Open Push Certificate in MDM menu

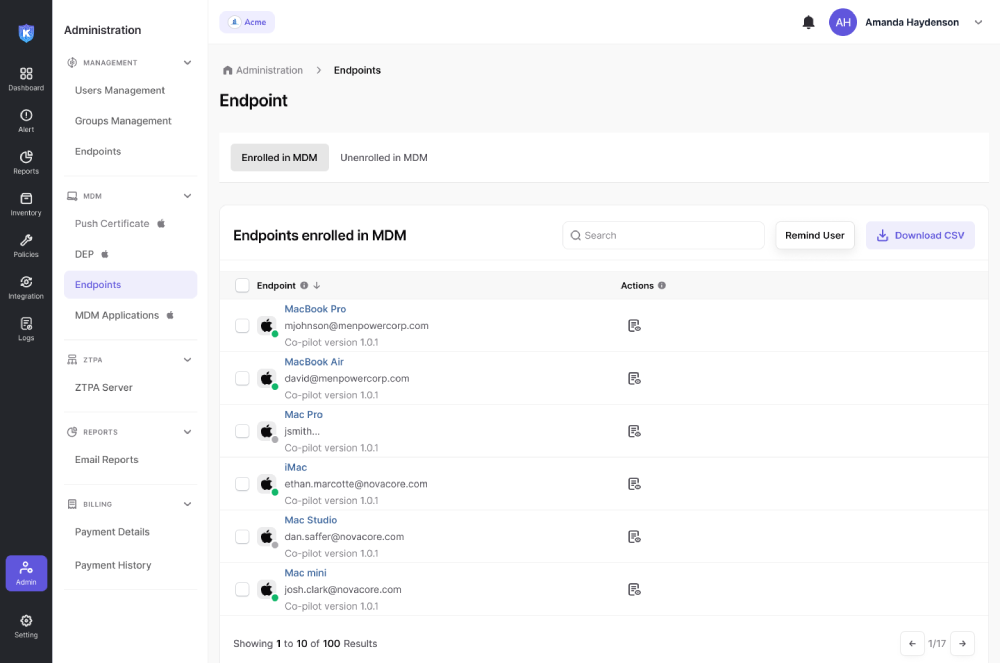coord(112,224)
